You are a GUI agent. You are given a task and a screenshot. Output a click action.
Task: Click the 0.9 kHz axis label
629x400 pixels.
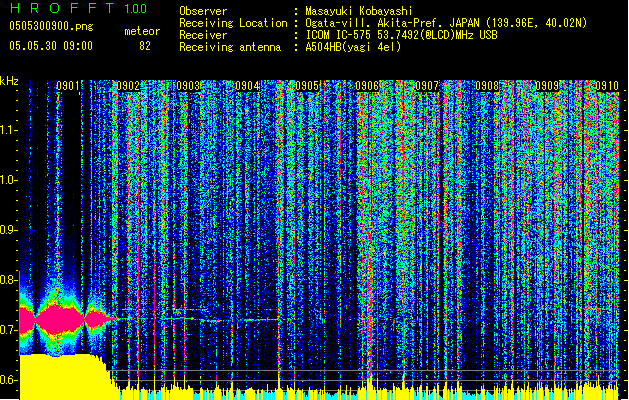[x=9, y=230]
